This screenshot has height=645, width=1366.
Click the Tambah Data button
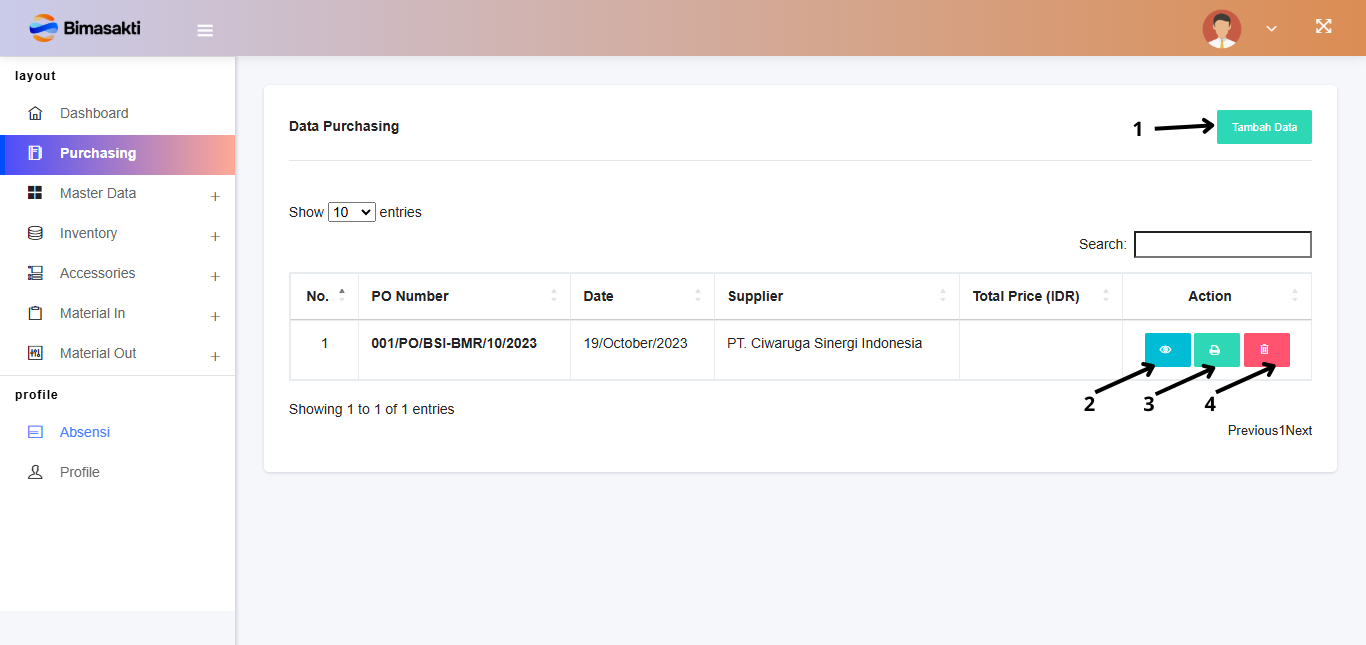pyautogui.click(x=1263, y=127)
